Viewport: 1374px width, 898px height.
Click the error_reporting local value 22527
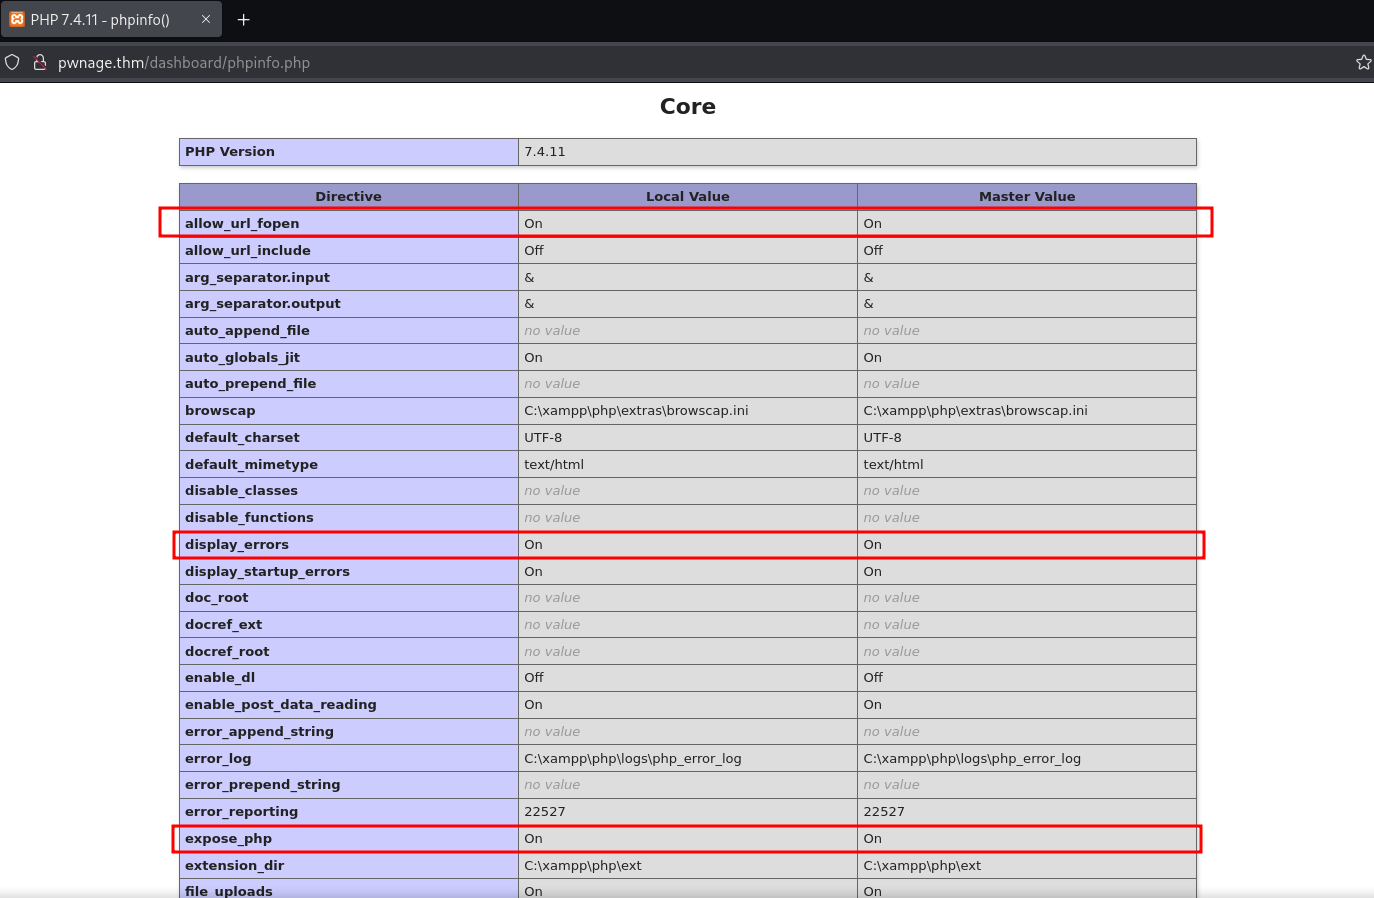click(x=545, y=811)
